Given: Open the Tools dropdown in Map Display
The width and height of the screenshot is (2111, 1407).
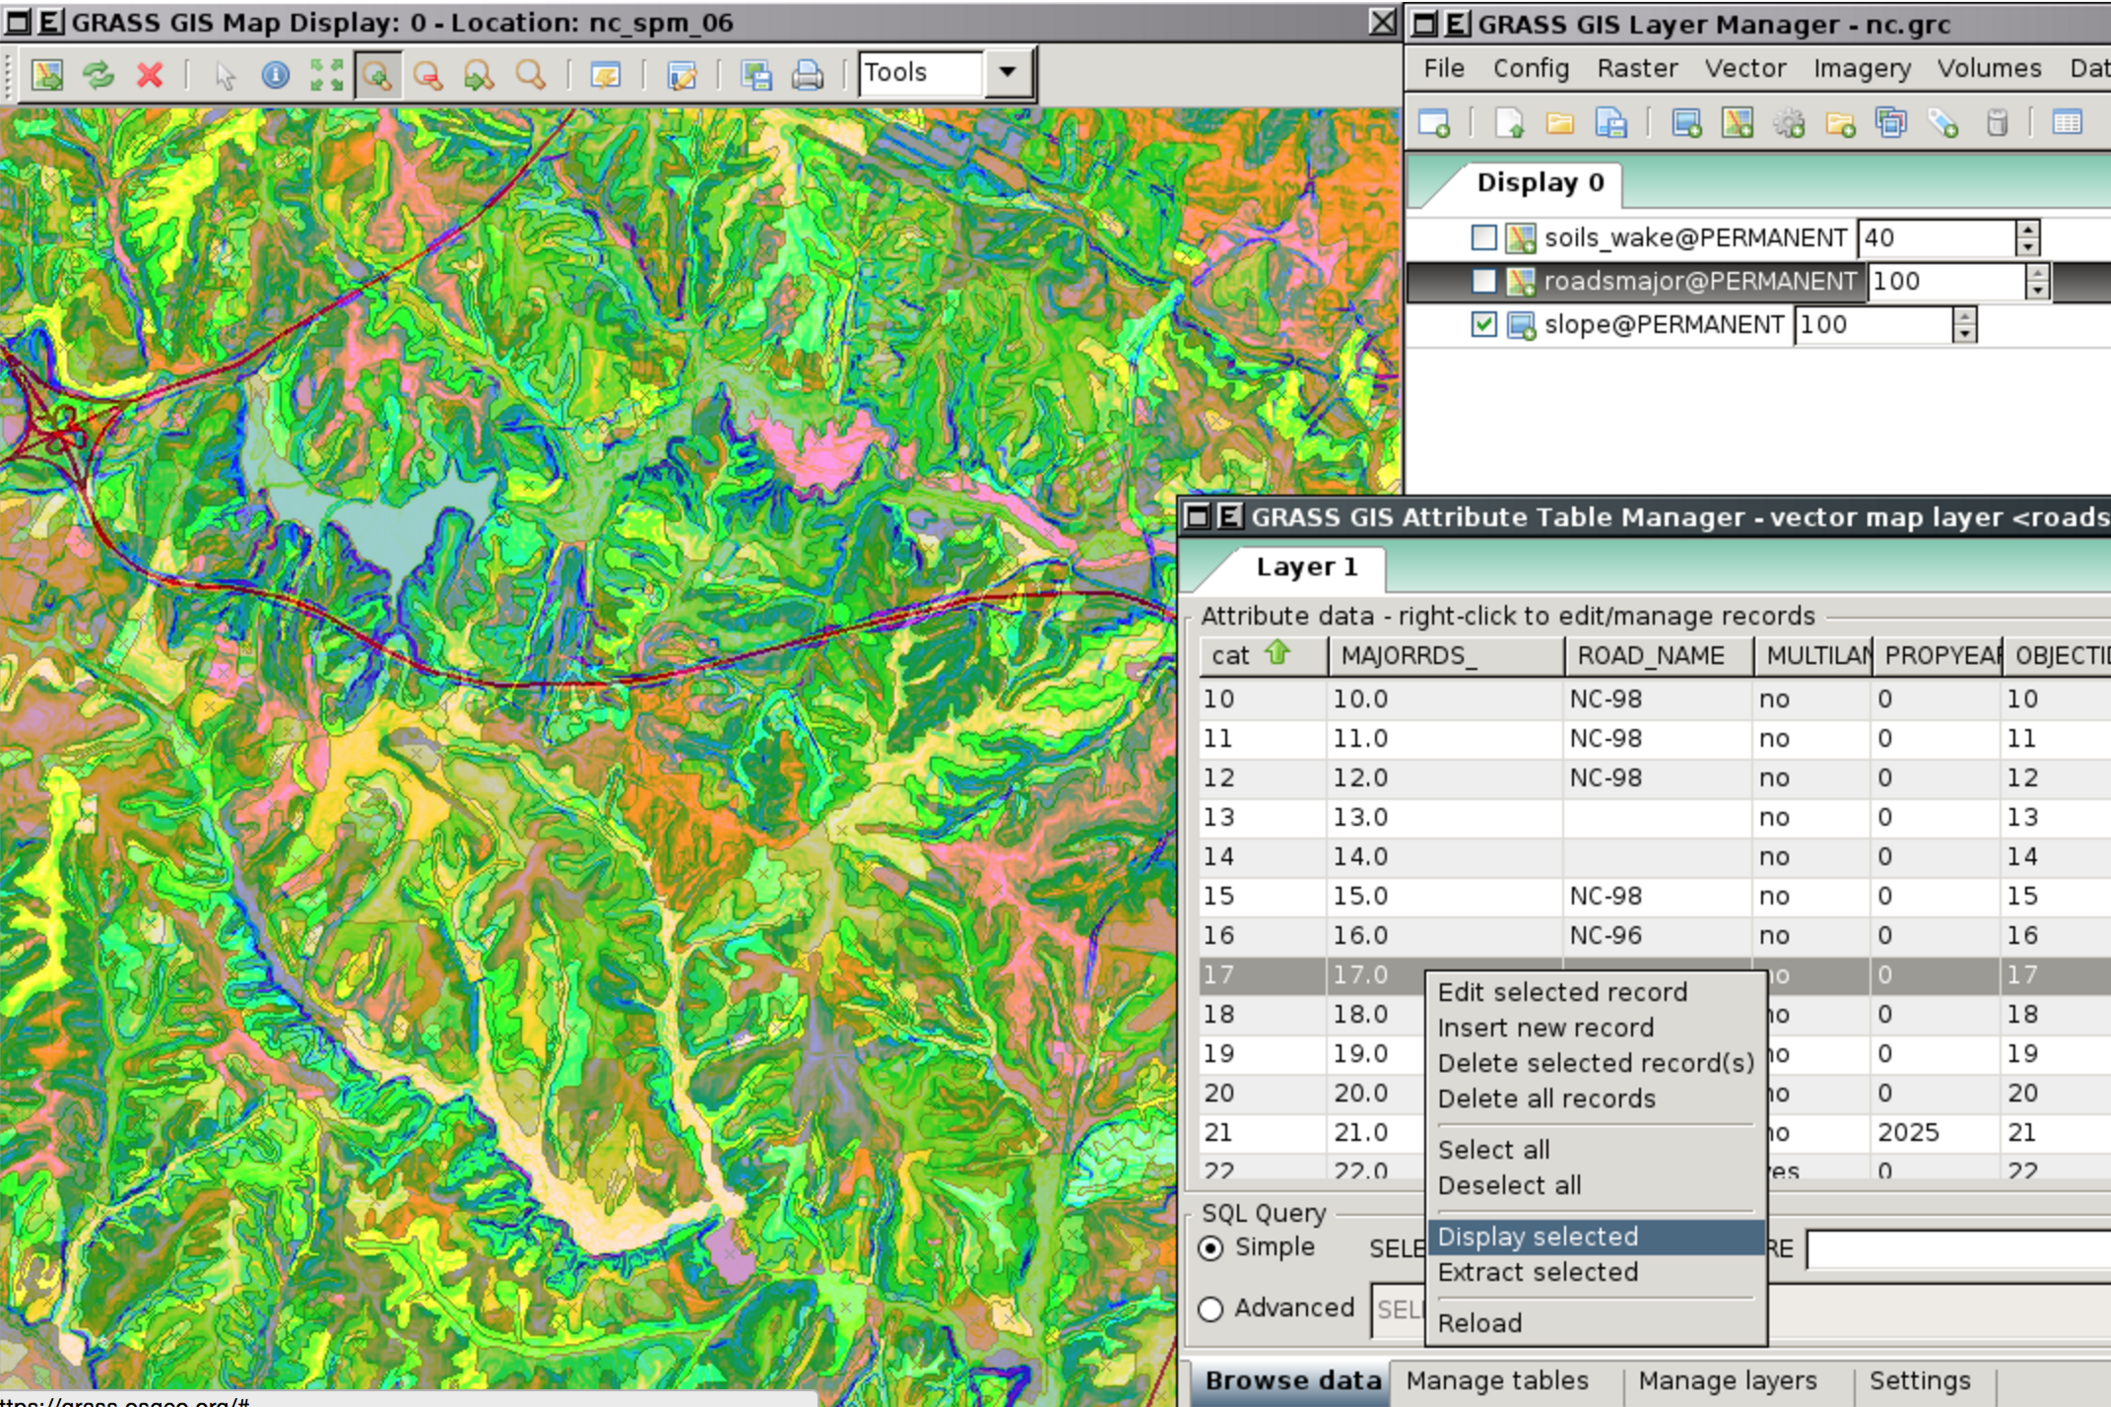Looking at the screenshot, I should coord(1008,72).
